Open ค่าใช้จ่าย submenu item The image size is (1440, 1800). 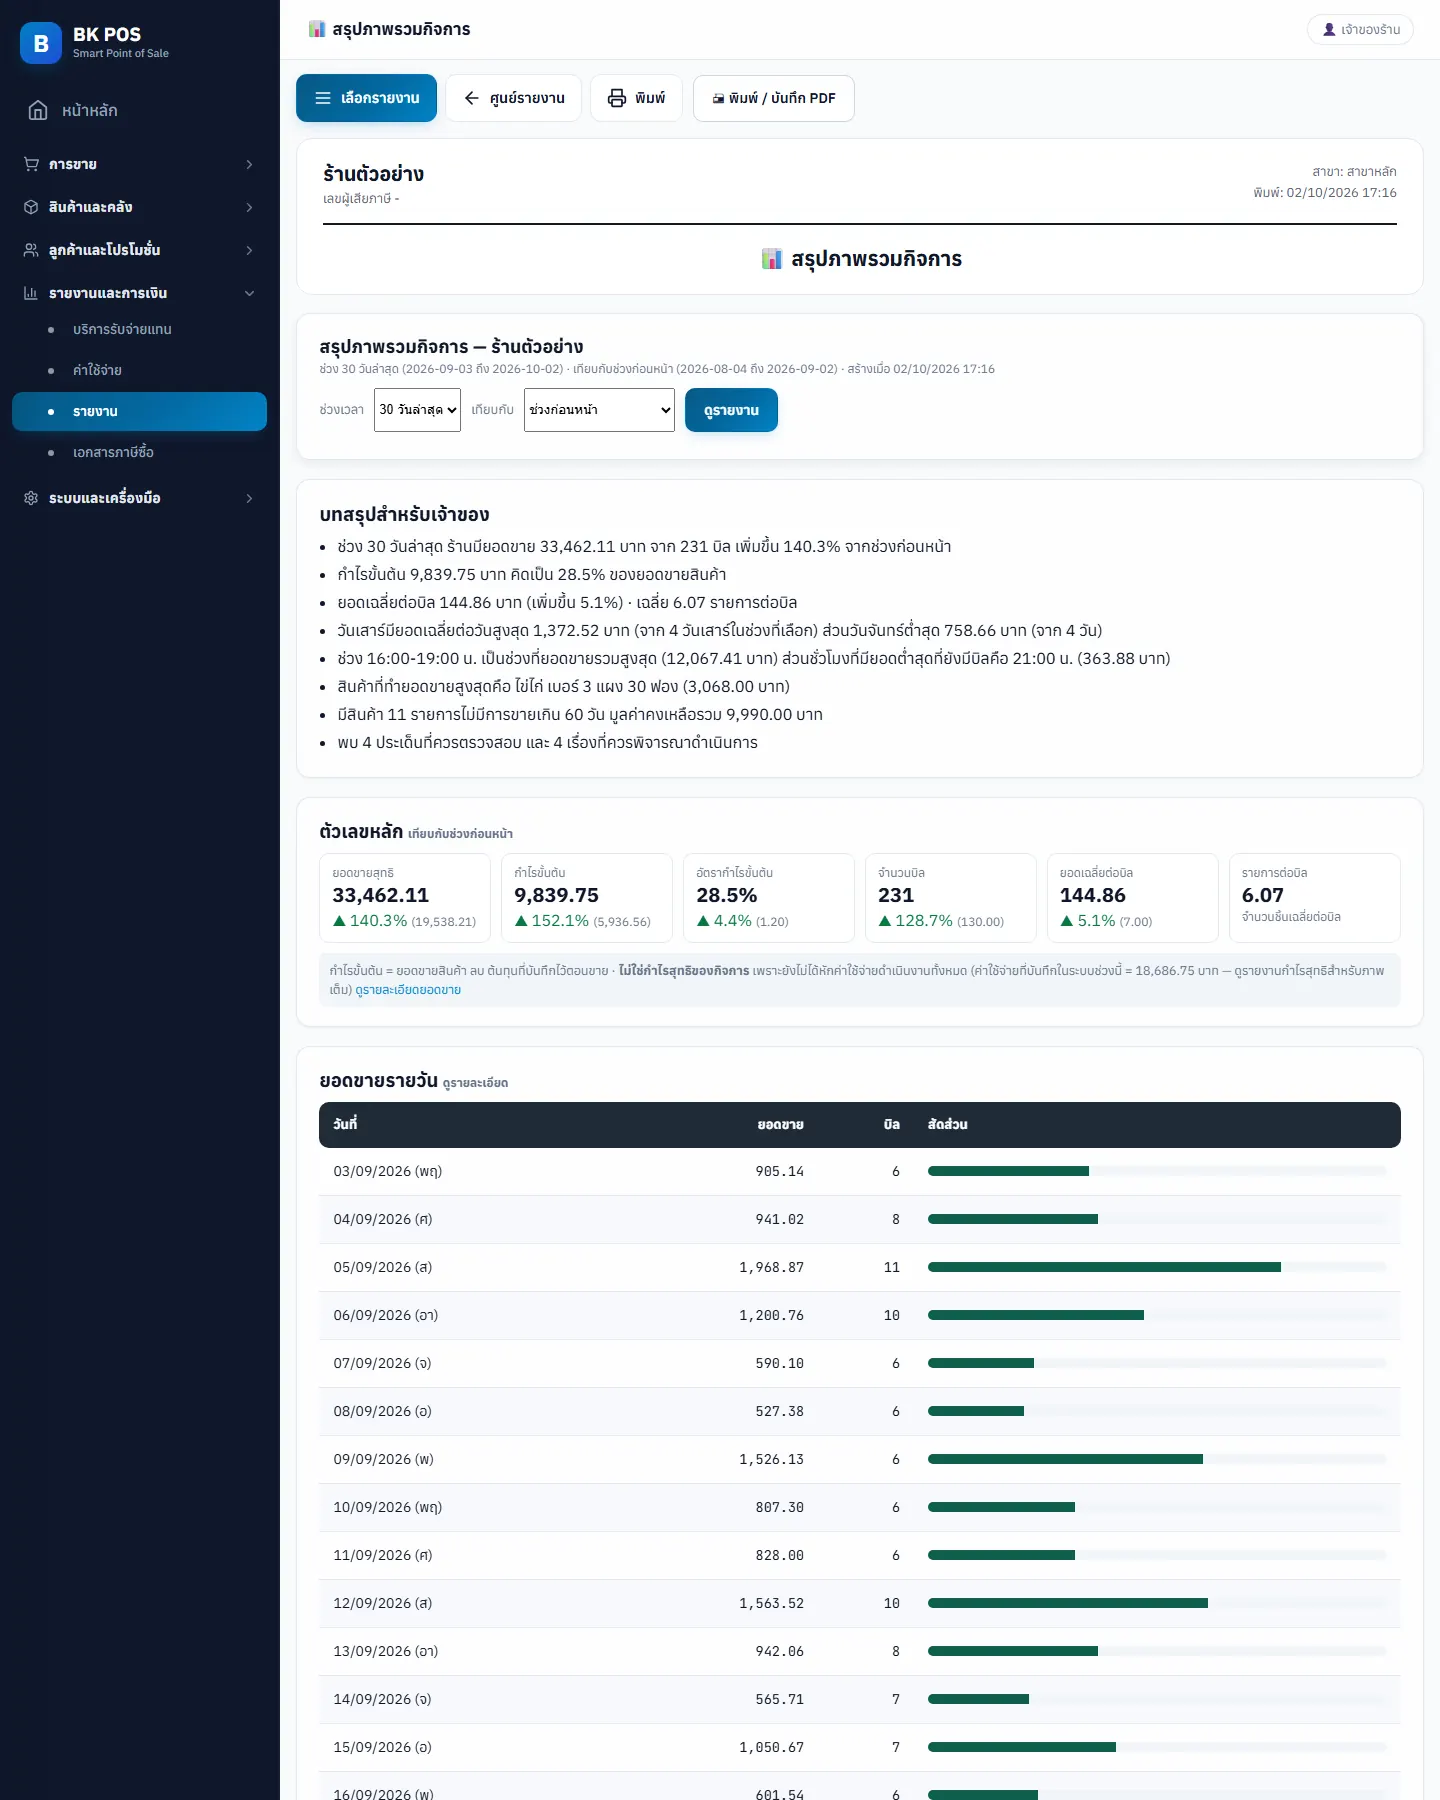(139, 370)
